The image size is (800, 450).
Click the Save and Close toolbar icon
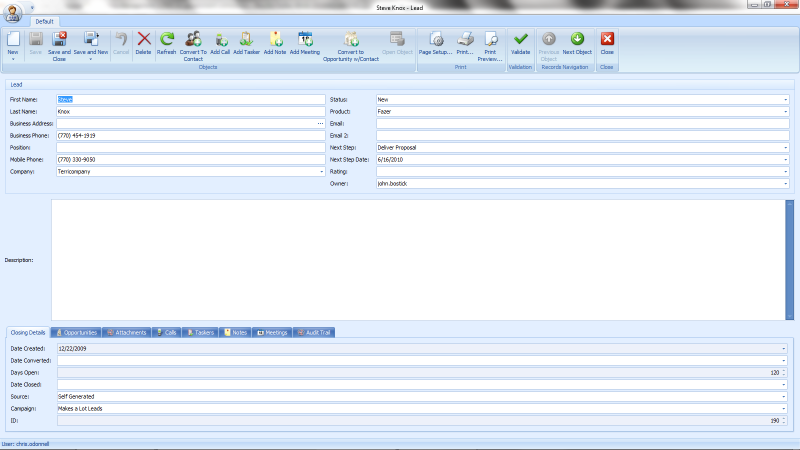click(x=59, y=41)
